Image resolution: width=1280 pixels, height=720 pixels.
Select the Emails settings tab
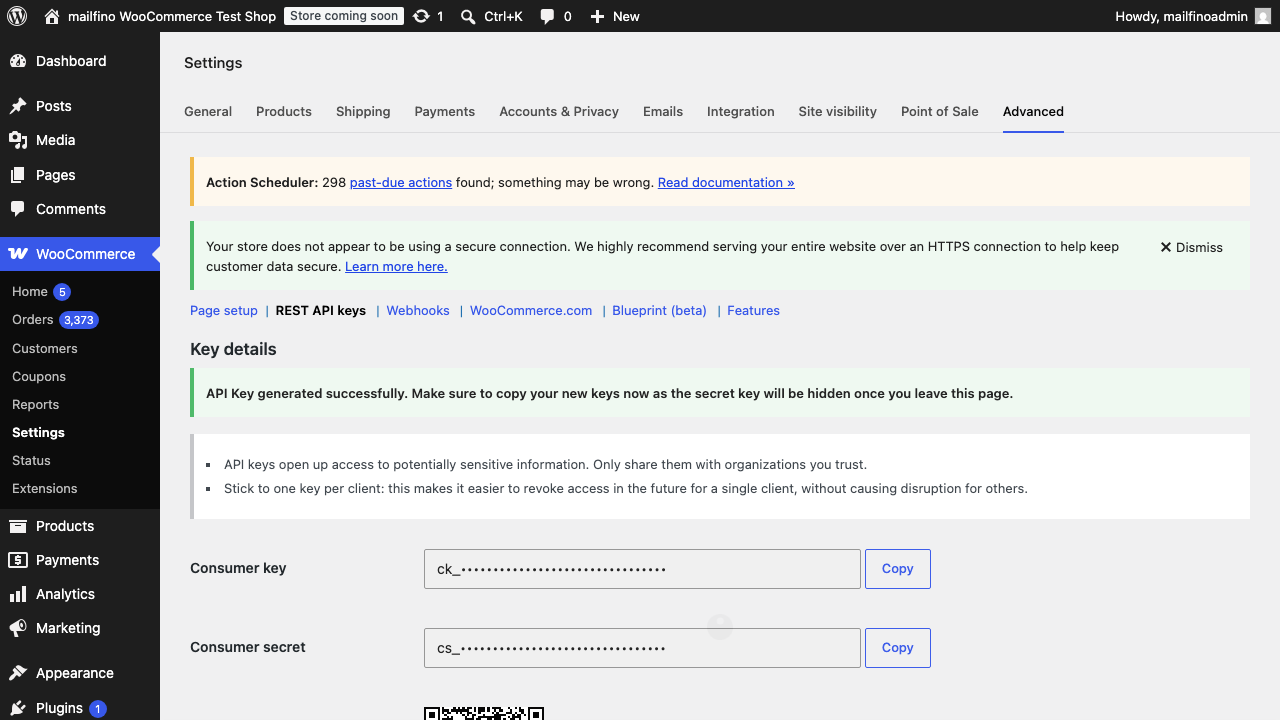663,111
